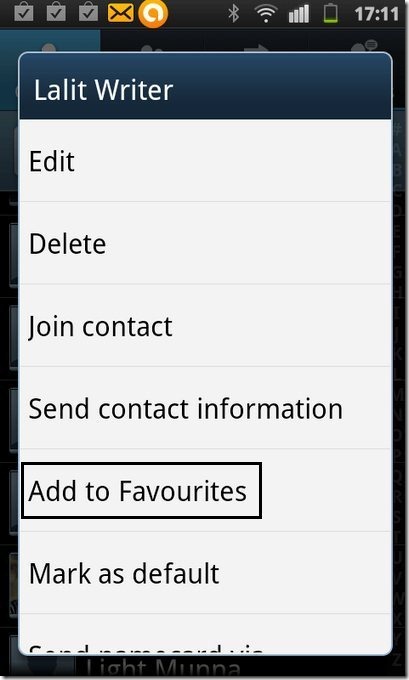Tap the 17:11 clock in status bar
The height and width of the screenshot is (680, 409).
click(376, 14)
